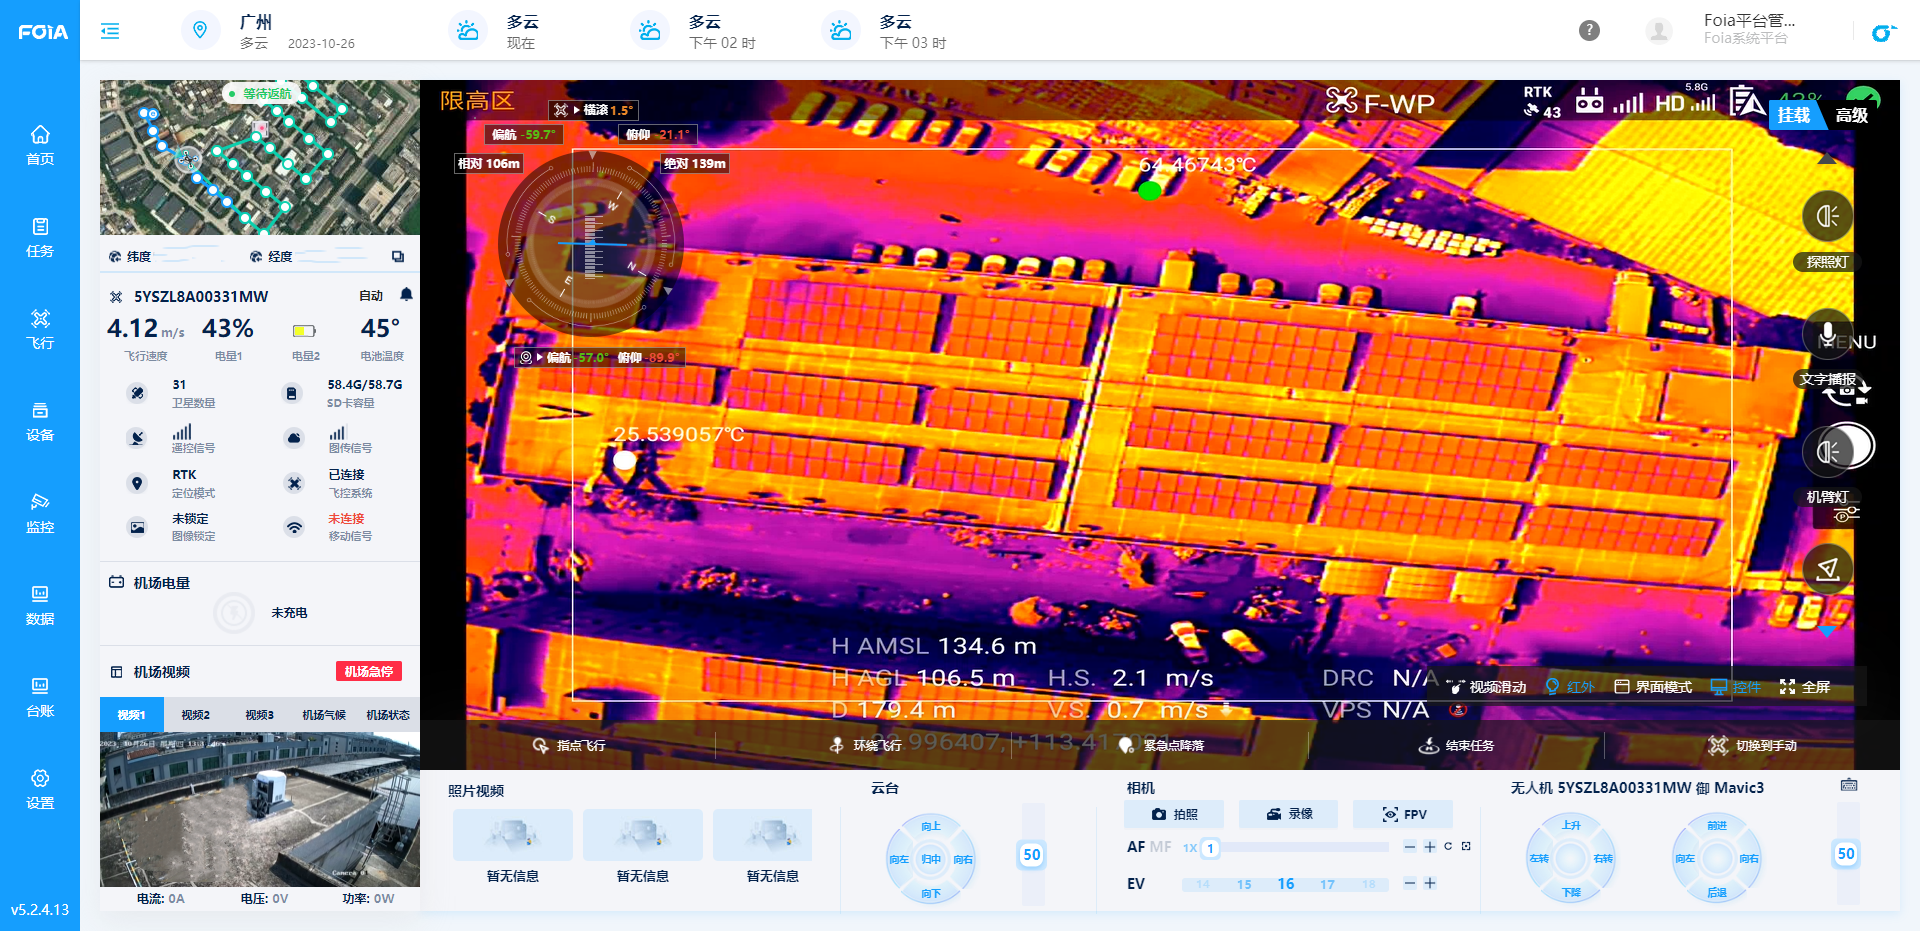Collapse payload panel with up arrow
Viewport: 1920px width, 931px height.
point(1827,159)
